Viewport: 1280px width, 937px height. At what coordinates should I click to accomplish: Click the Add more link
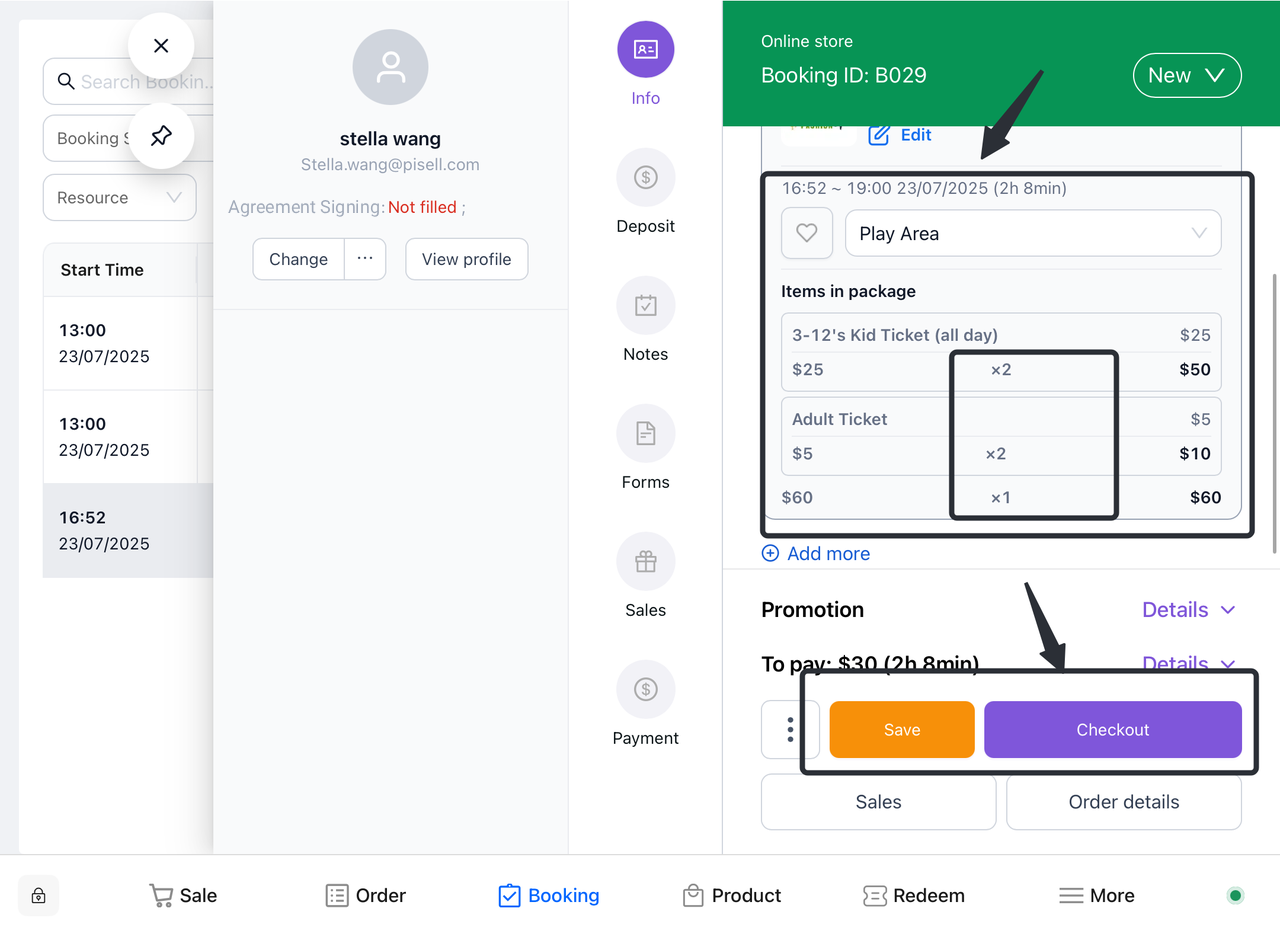[816, 554]
